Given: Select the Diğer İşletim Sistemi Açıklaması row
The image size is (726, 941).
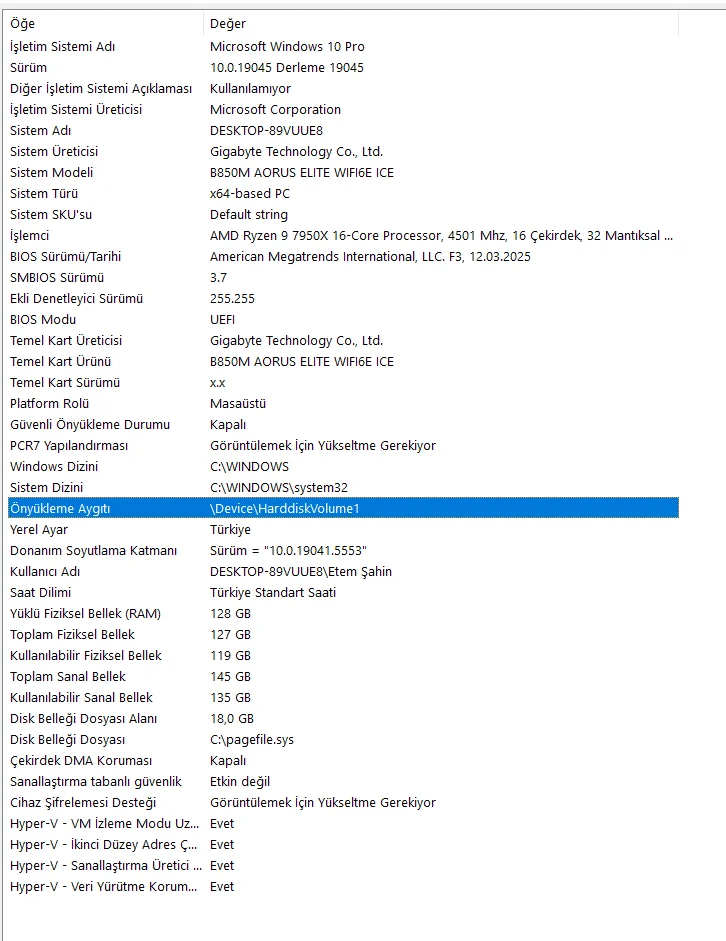Looking at the screenshot, I should tap(343, 88).
